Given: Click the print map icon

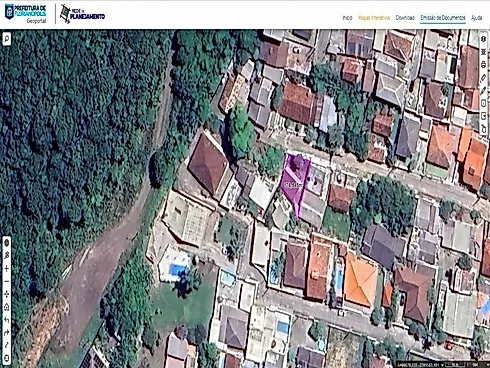Looking at the screenshot, I should pos(483,65).
